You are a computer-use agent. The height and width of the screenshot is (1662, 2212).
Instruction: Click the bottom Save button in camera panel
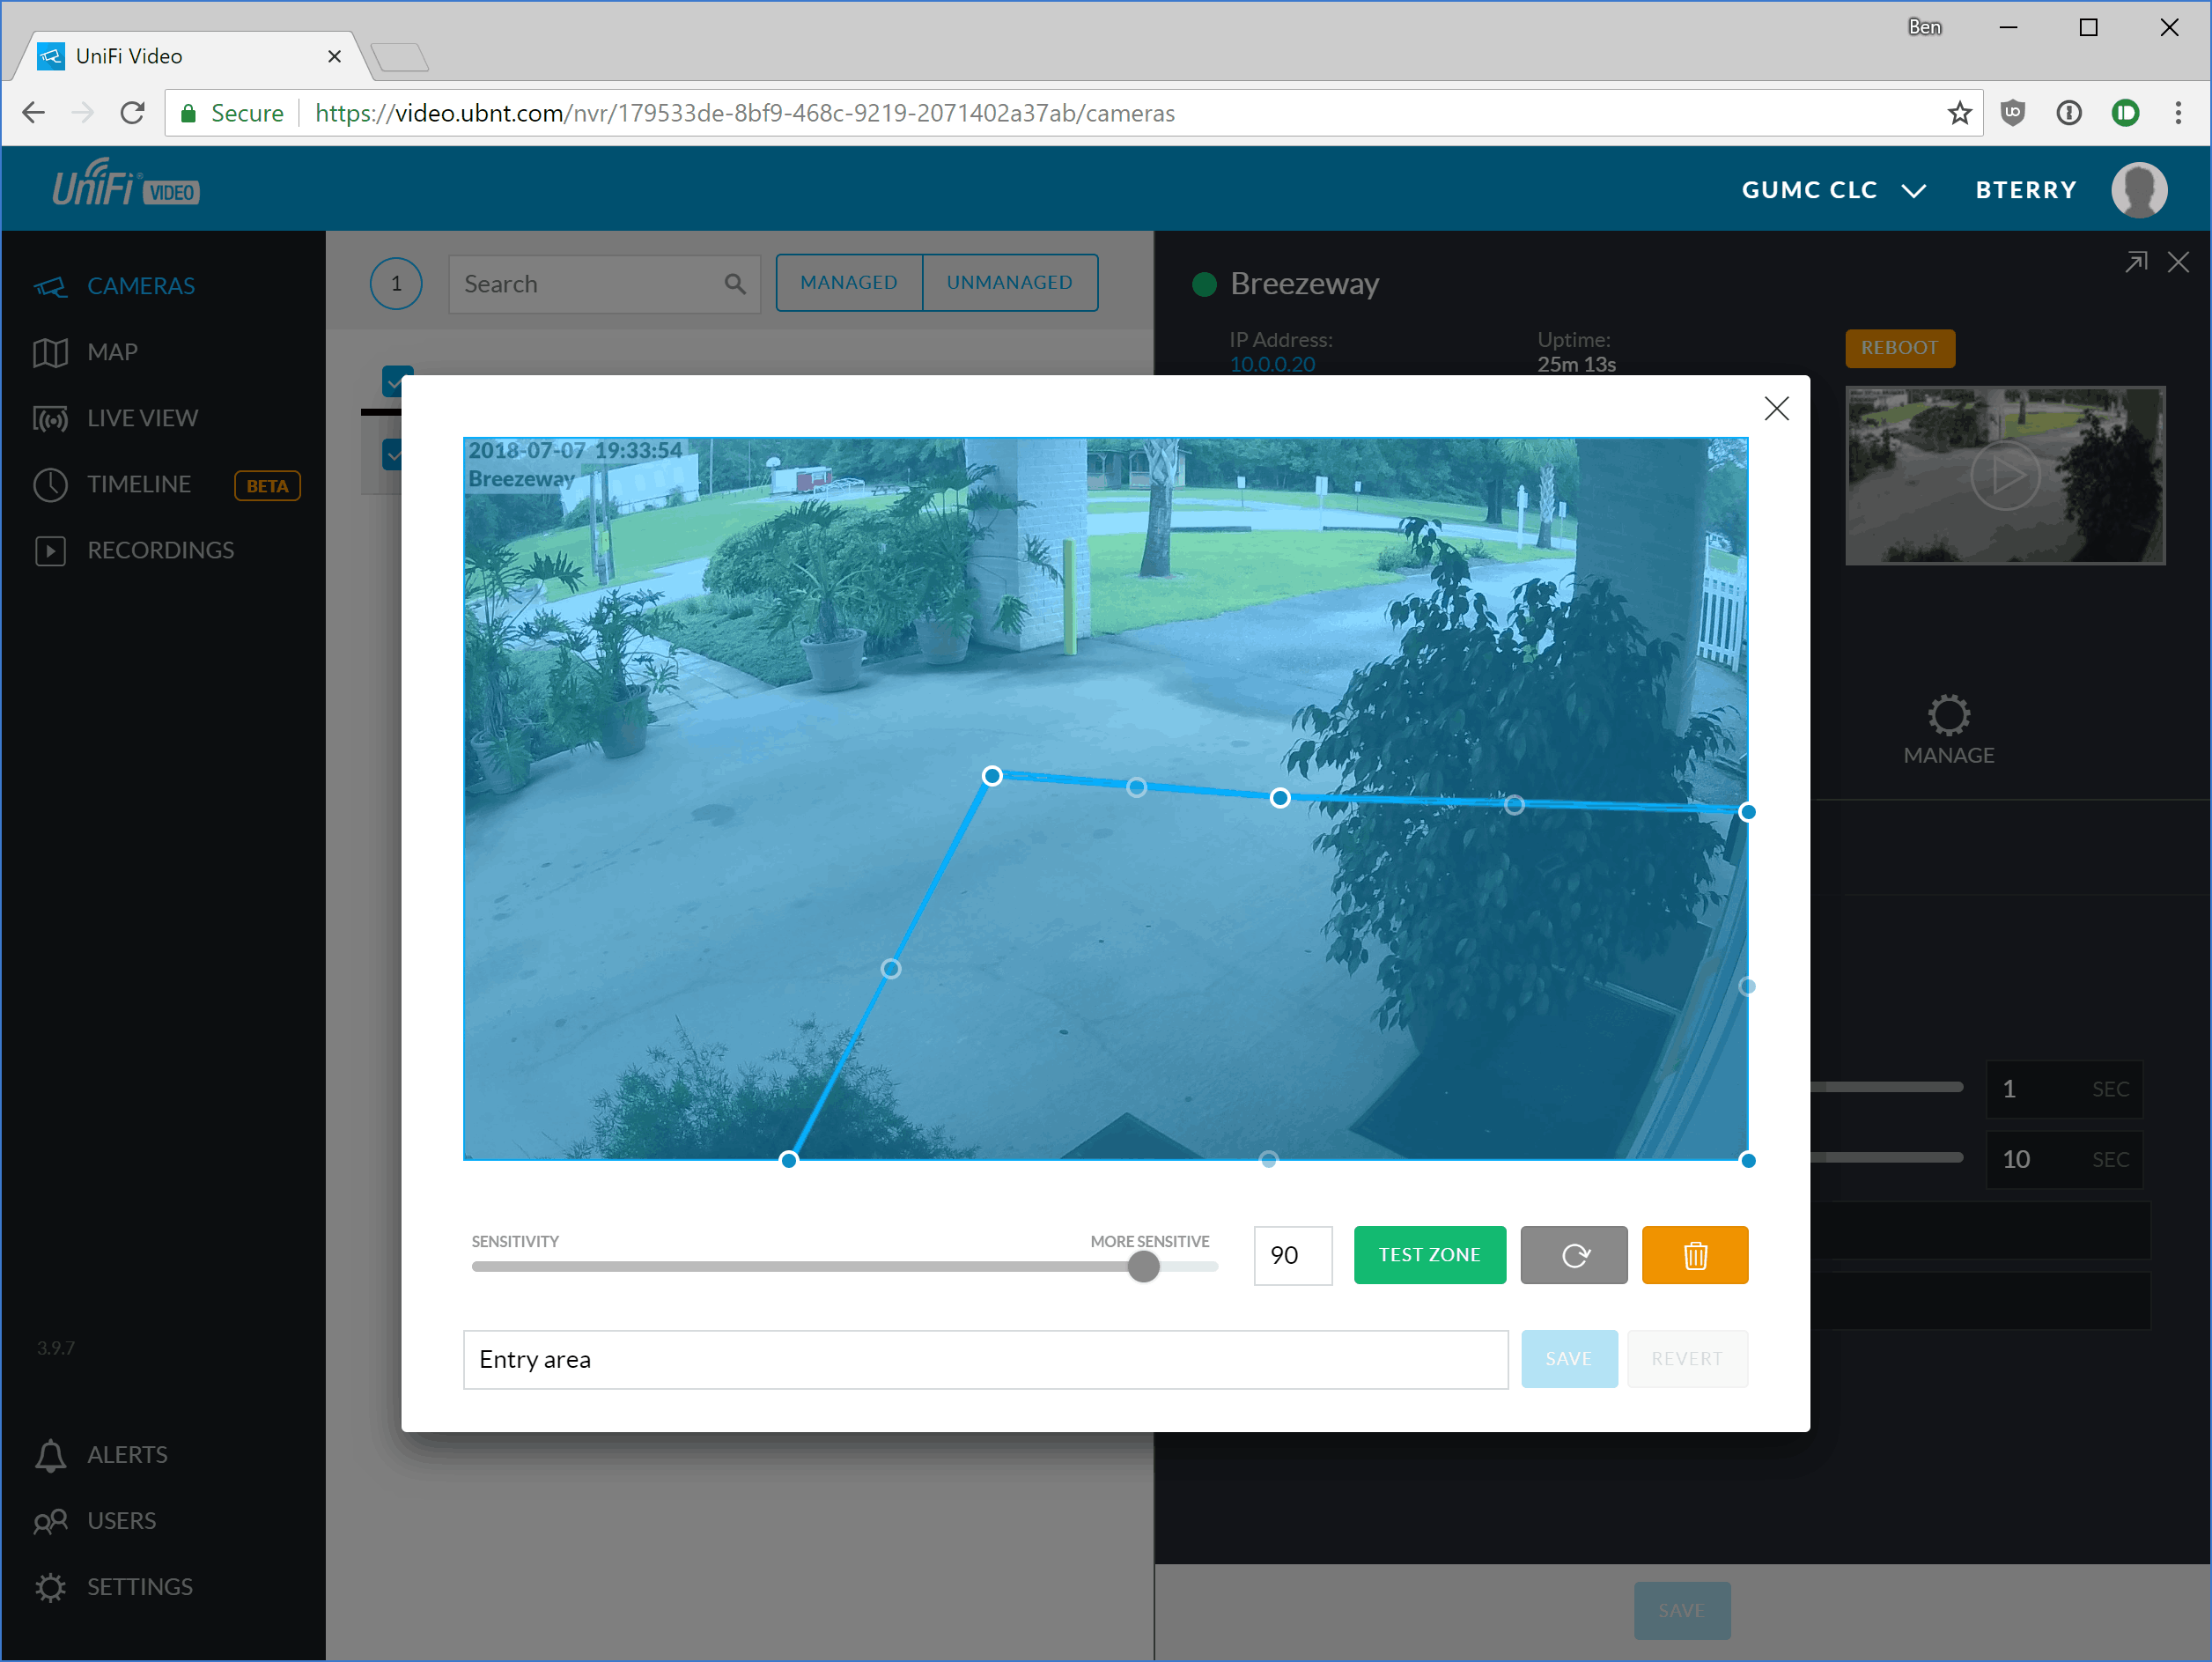click(1682, 1610)
